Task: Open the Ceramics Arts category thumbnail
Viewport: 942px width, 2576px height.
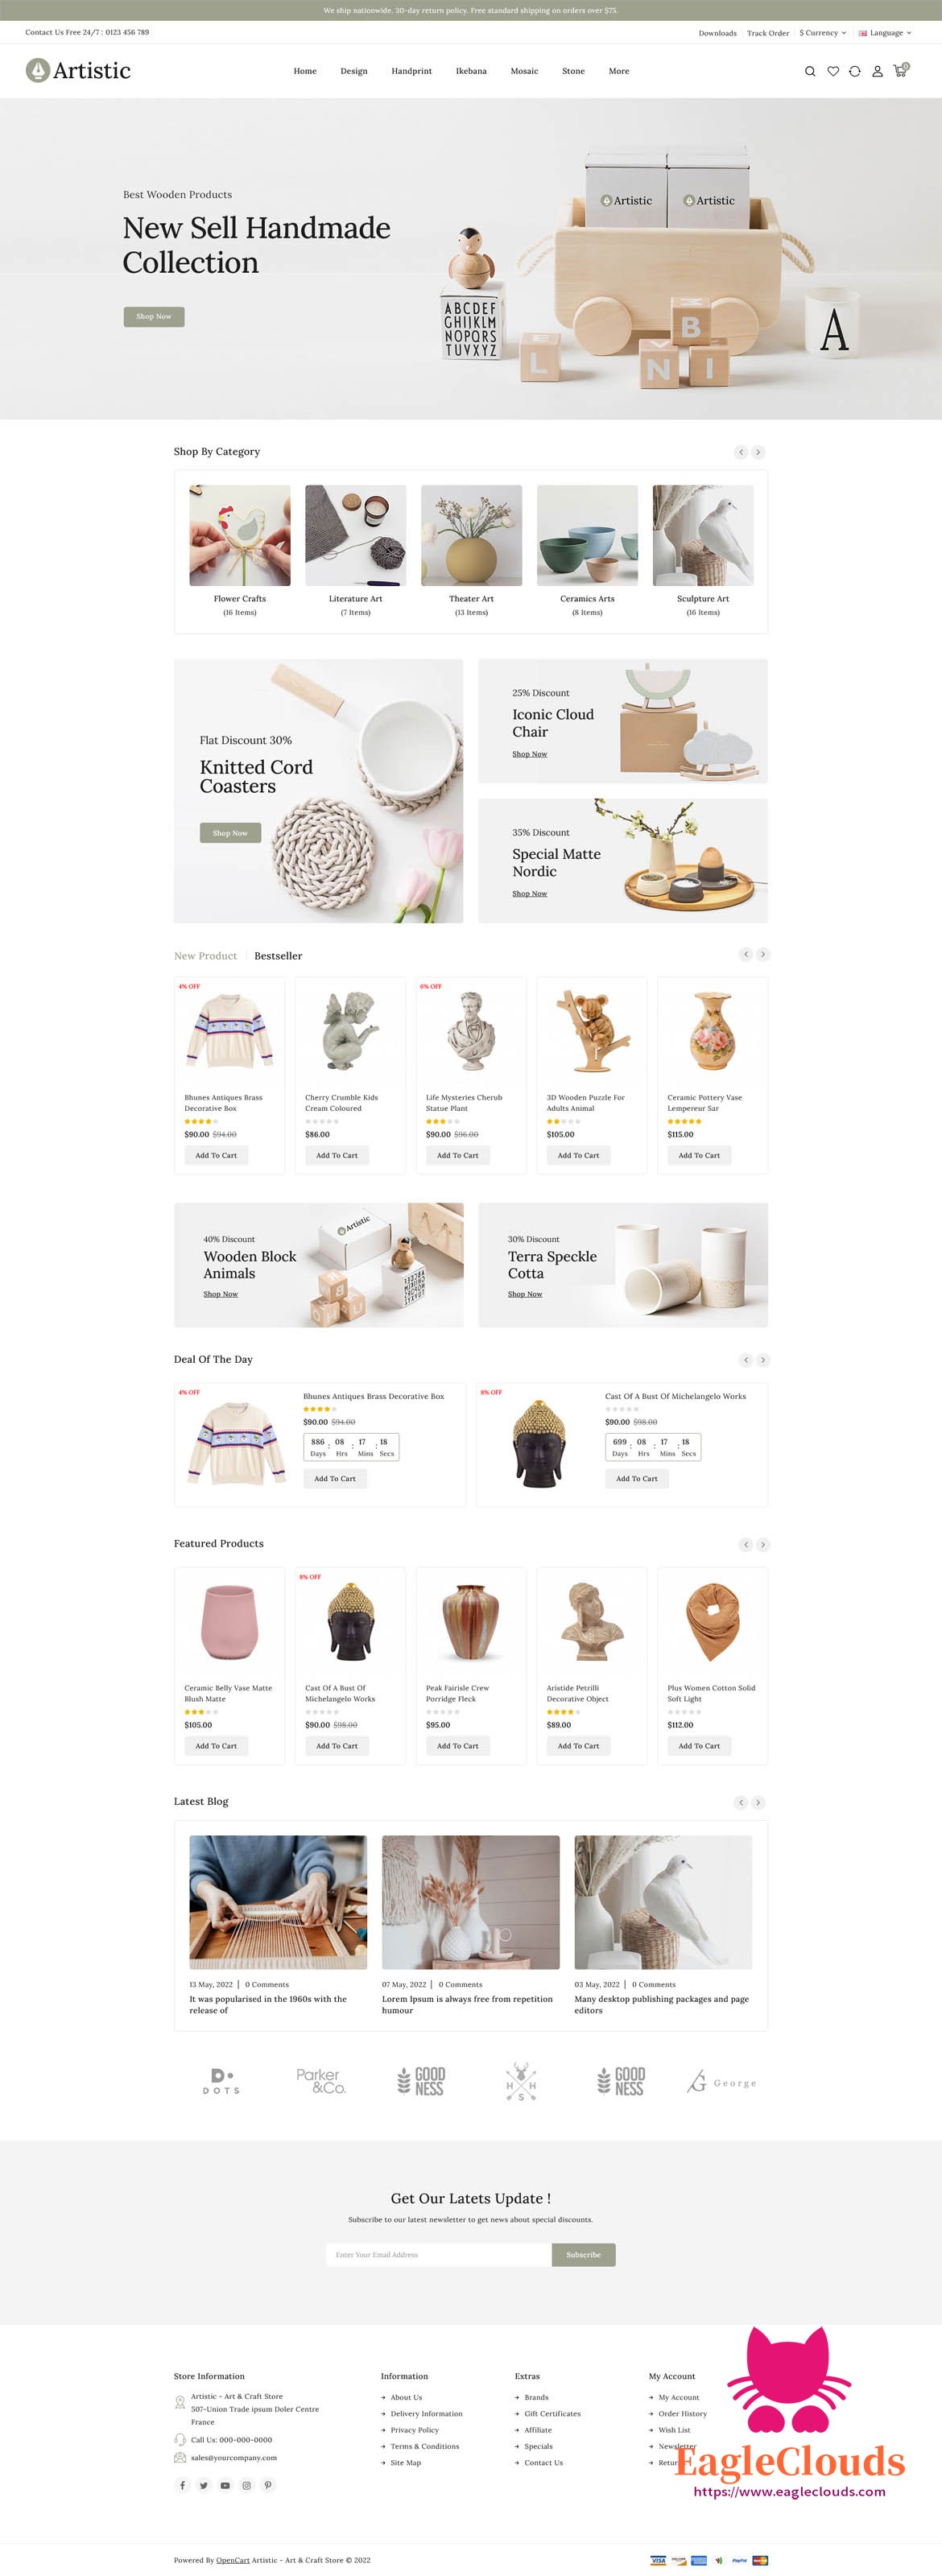Action: click(587, 535)
